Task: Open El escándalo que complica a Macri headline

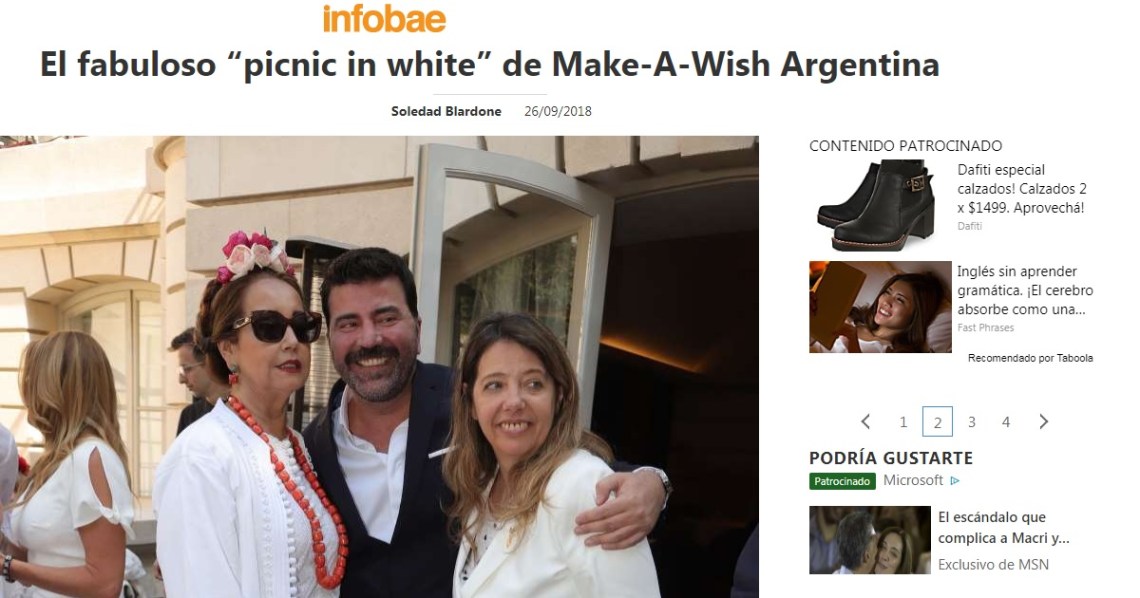Action: pyautogui.click(x=1003, y=528)
